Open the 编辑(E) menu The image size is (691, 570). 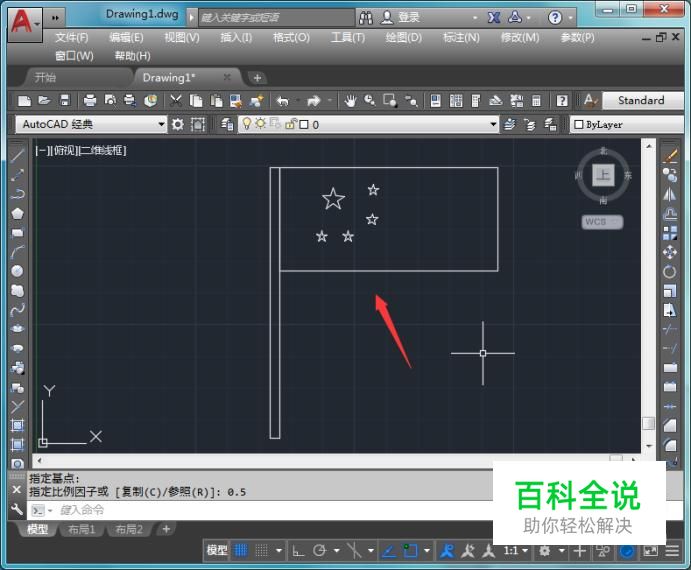point(126,38)
